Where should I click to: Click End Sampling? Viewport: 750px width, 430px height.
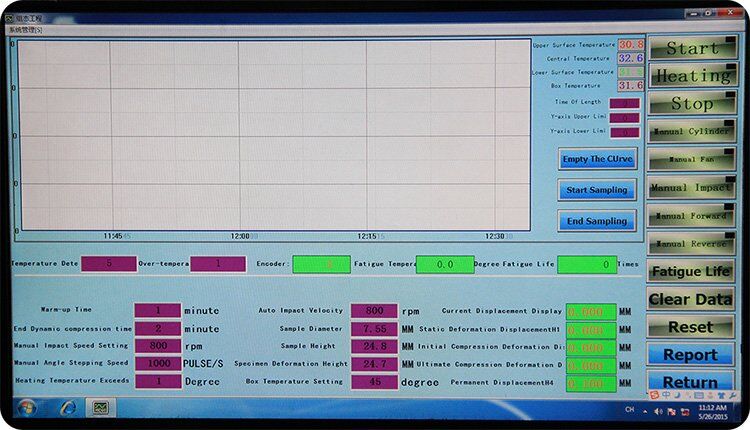click(597, 221)
